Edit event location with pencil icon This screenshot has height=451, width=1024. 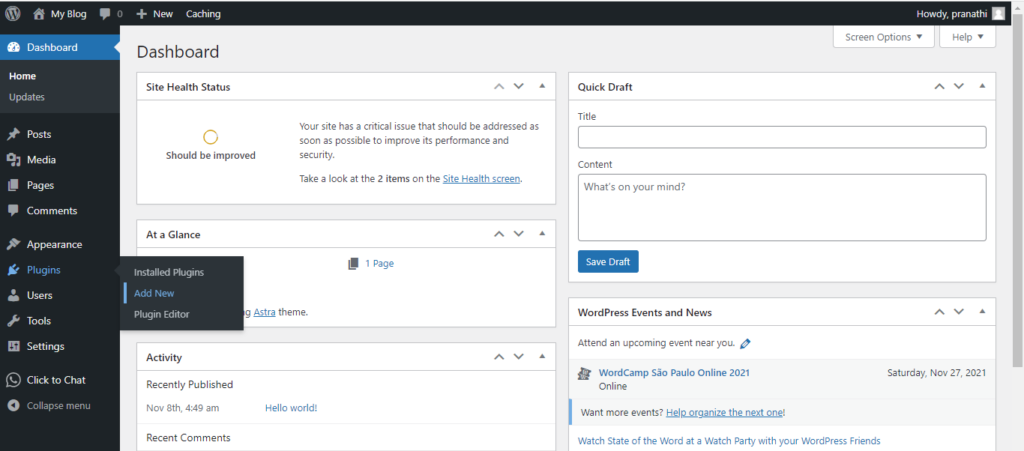(x=745, y=343)
